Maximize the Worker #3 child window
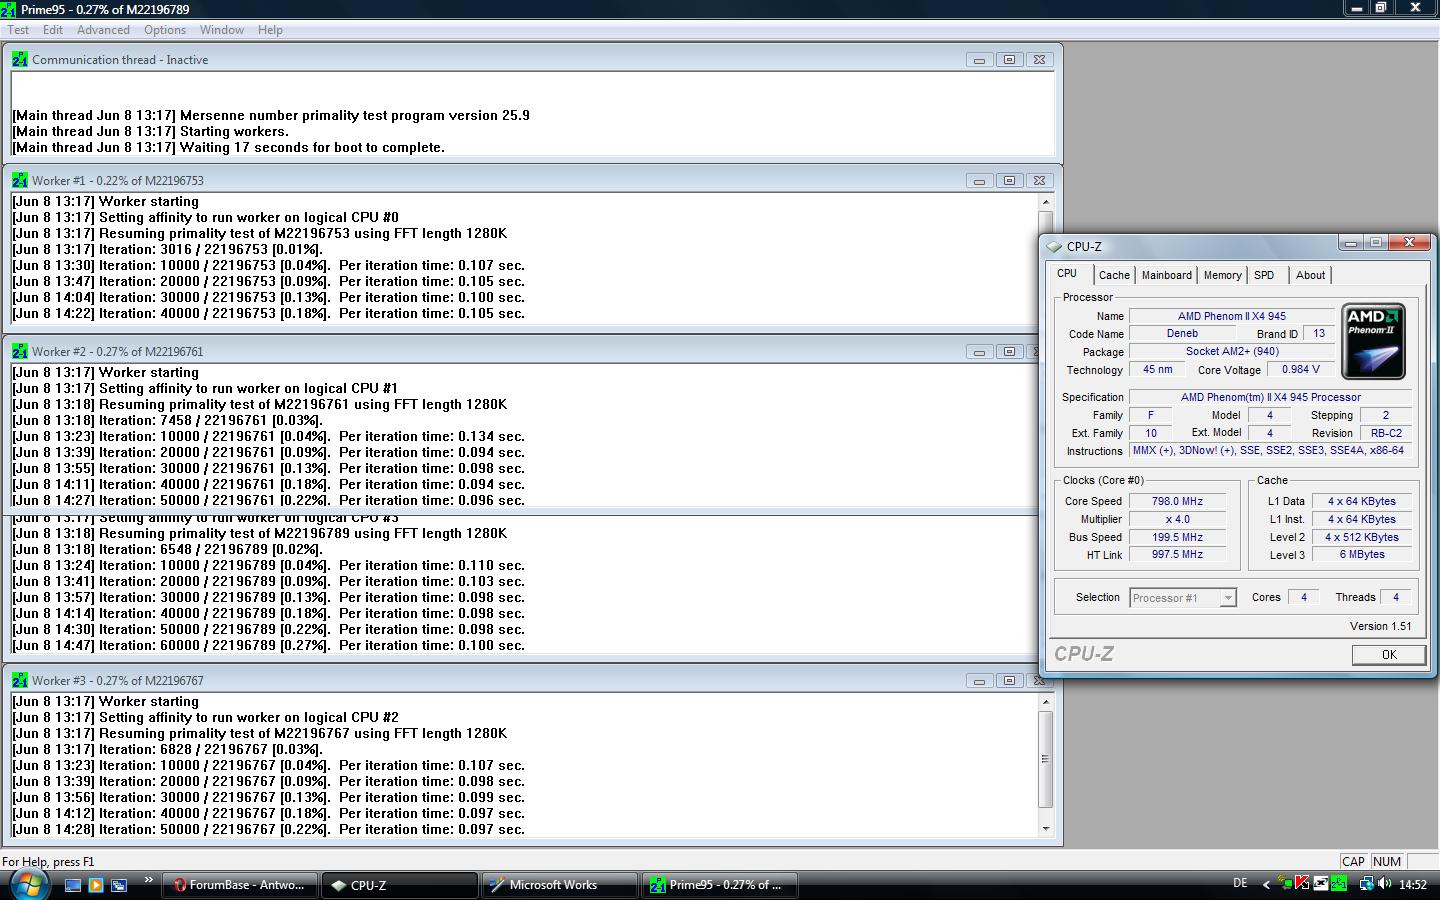This screenshot has height=900, width=1440. click(x=1009, y=681)
